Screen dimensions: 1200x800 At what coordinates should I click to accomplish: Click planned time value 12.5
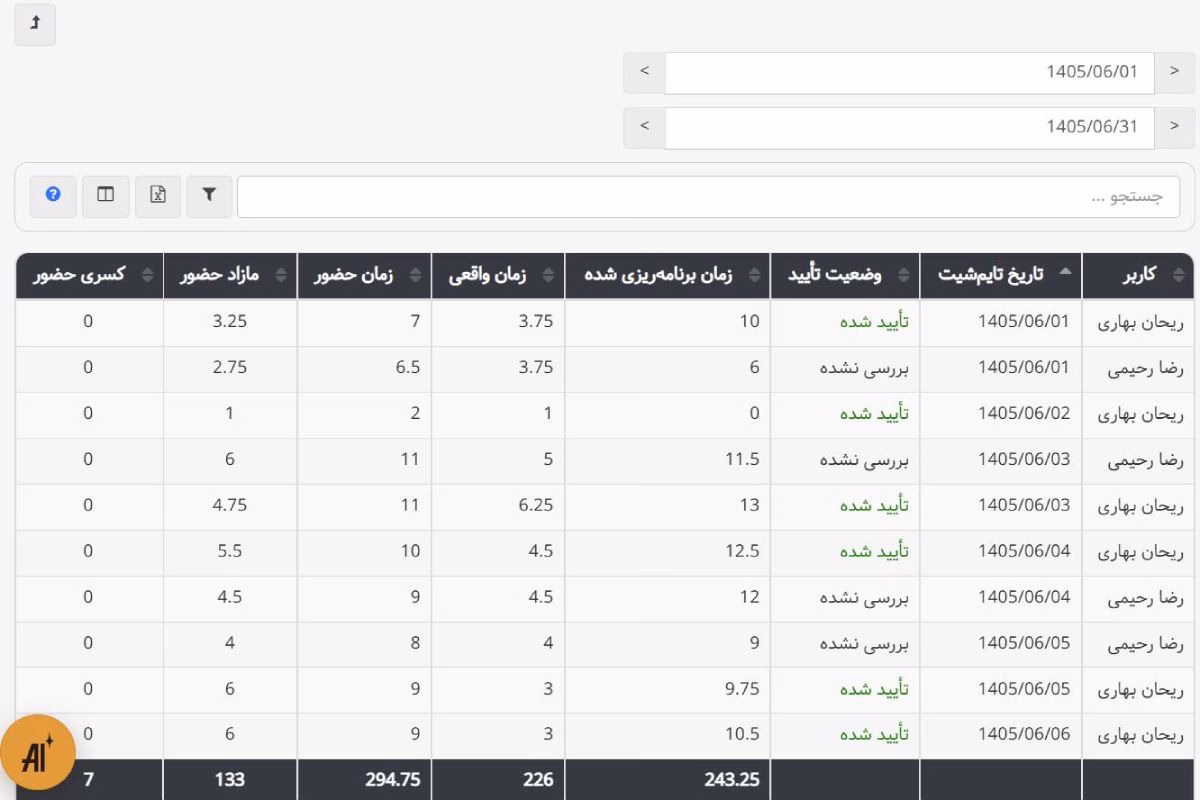point(742,551)
